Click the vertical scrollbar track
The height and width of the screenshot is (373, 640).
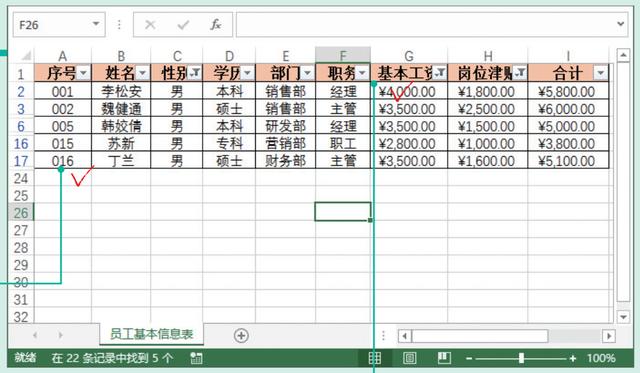[x=623, y=182]
